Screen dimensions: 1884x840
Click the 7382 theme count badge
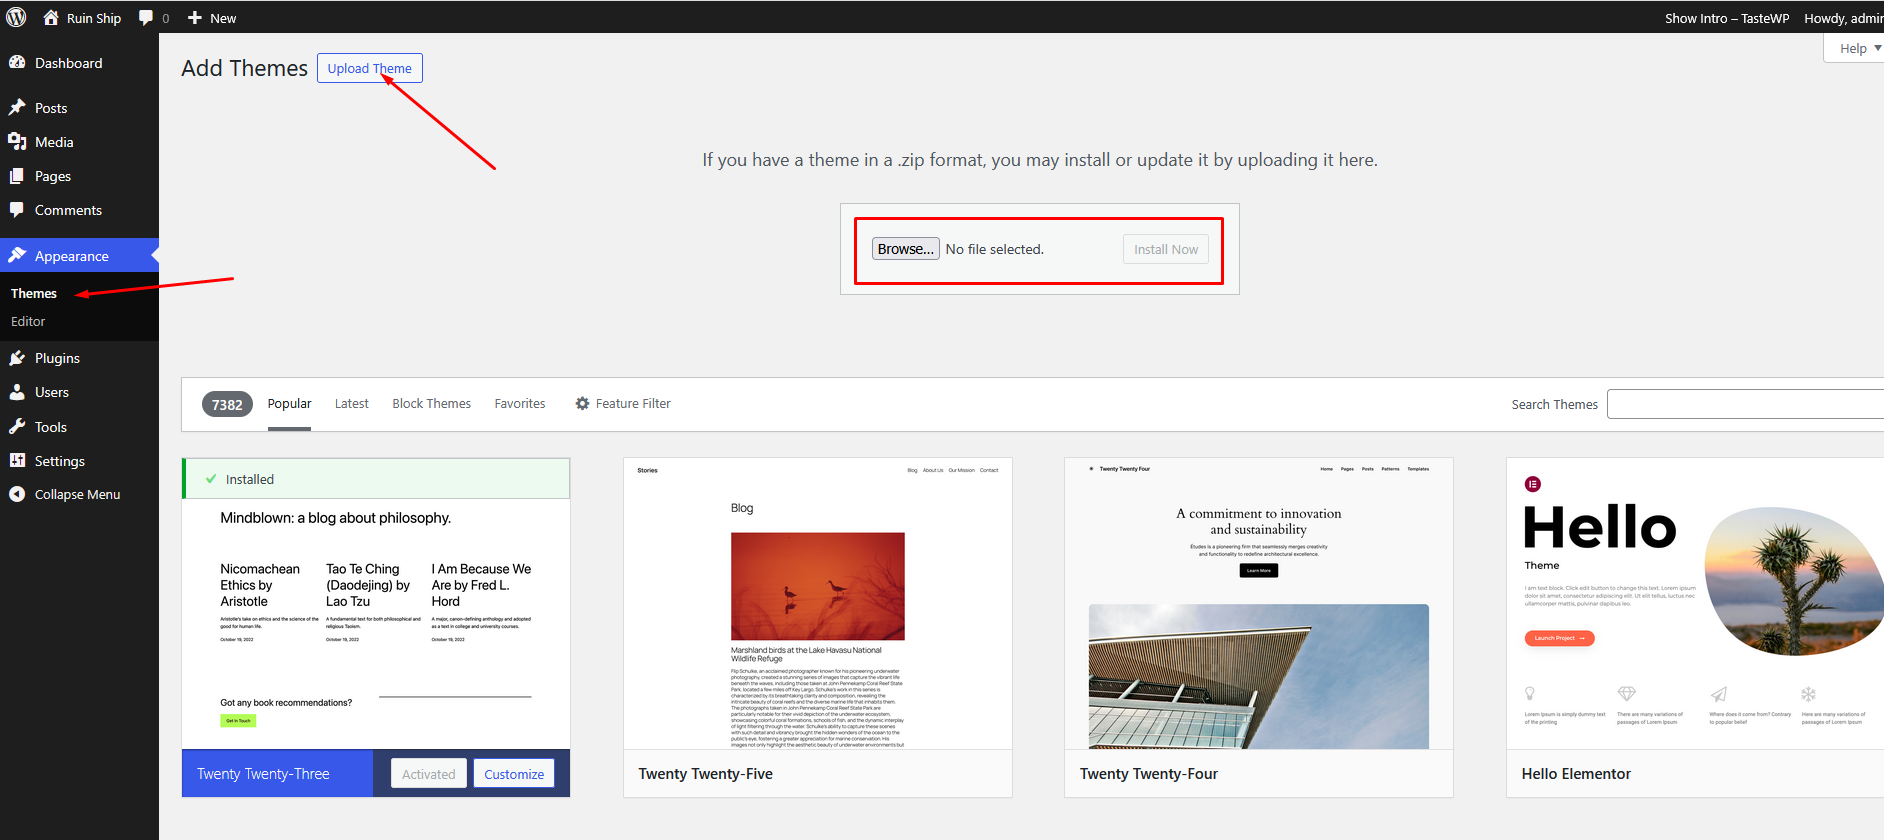click(x=227, y=404)
